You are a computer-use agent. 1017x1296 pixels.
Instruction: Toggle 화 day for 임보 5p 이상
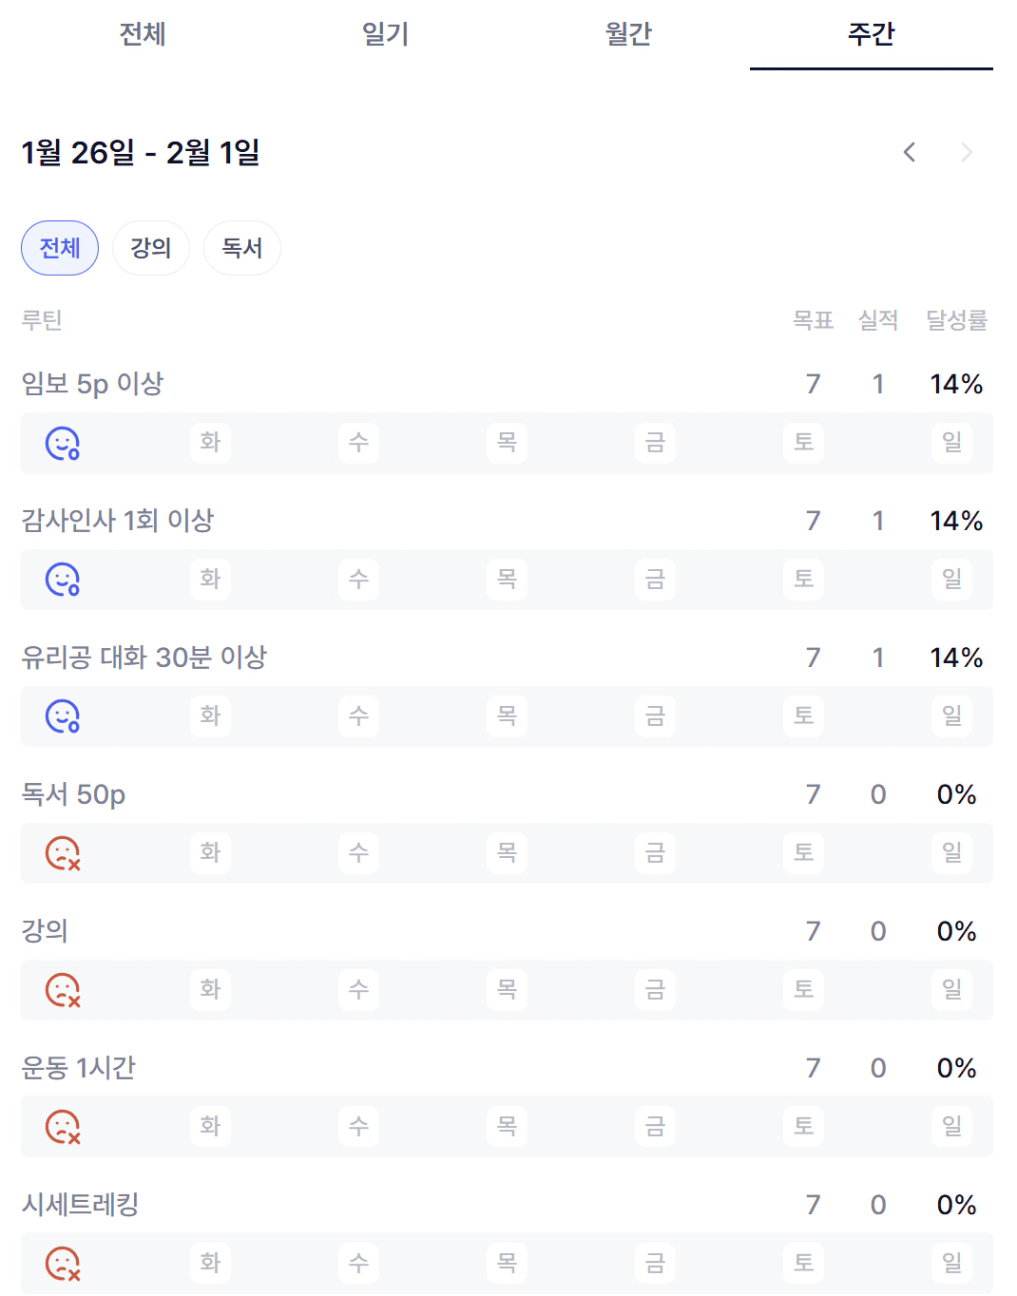click(x=210, y=442)
